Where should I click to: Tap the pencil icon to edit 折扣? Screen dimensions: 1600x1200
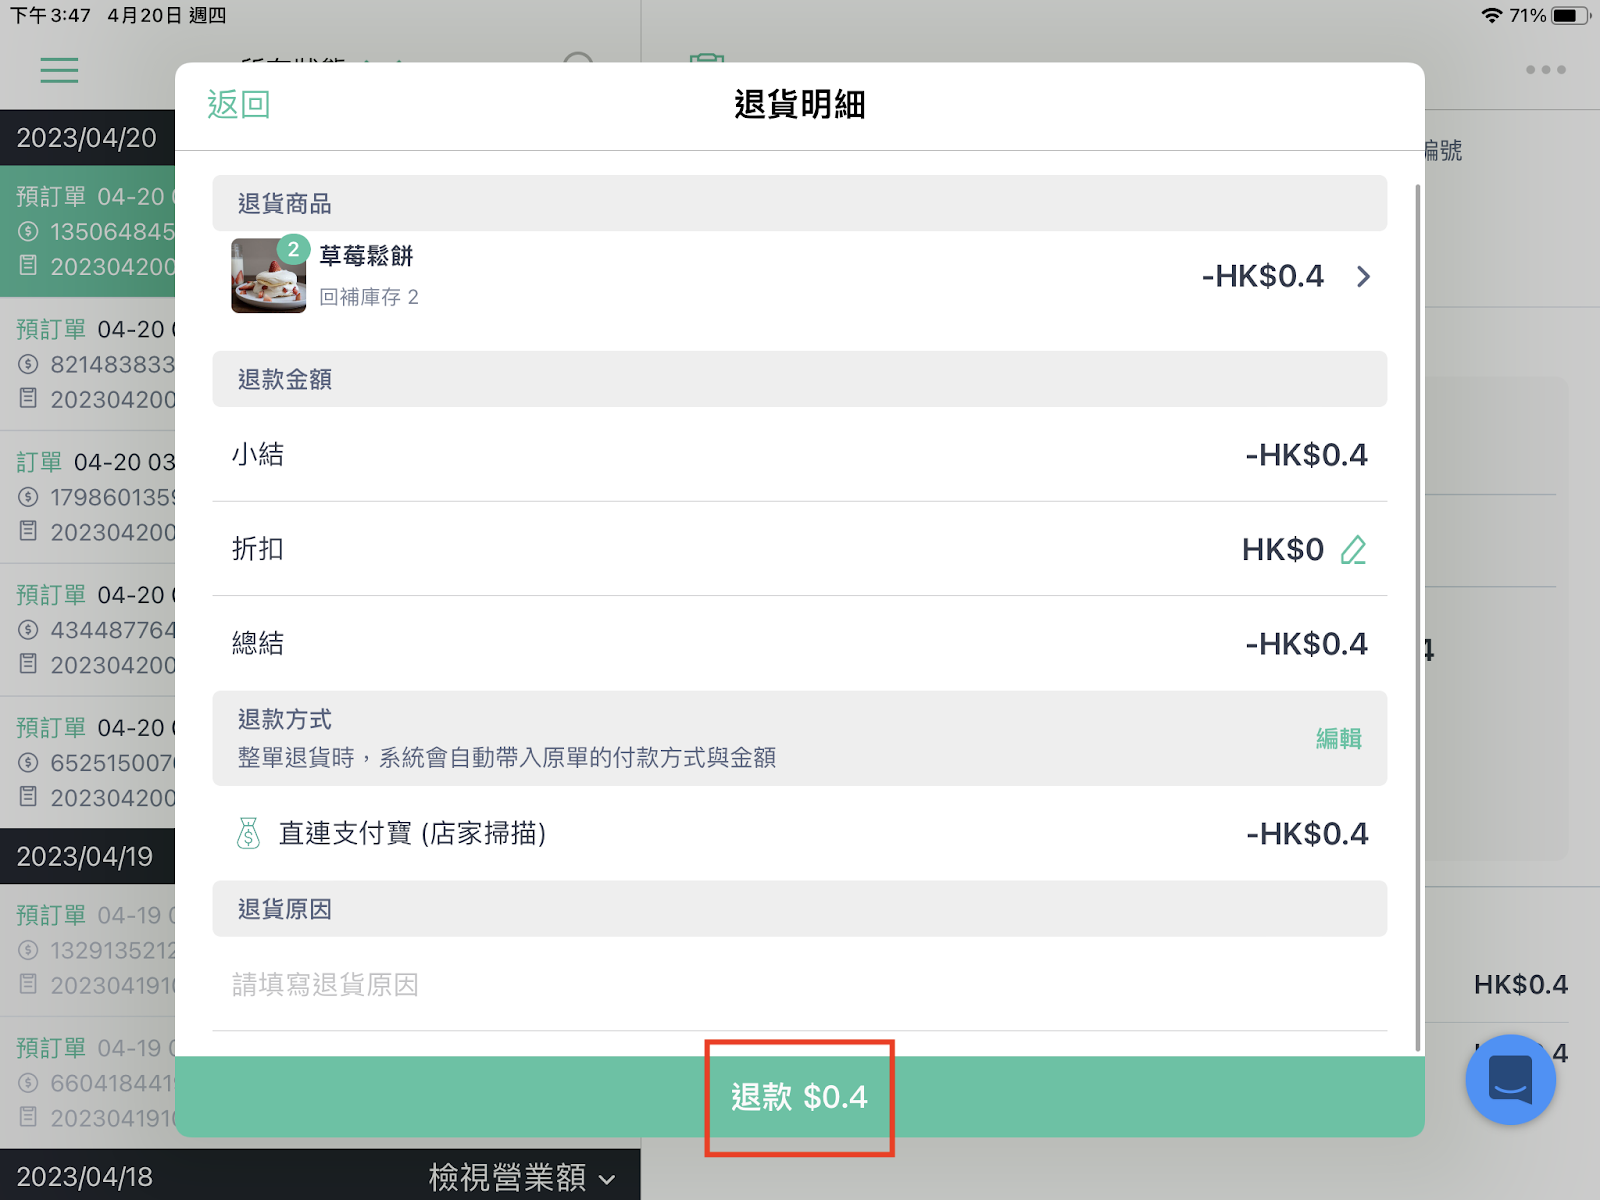point(1353,549)
